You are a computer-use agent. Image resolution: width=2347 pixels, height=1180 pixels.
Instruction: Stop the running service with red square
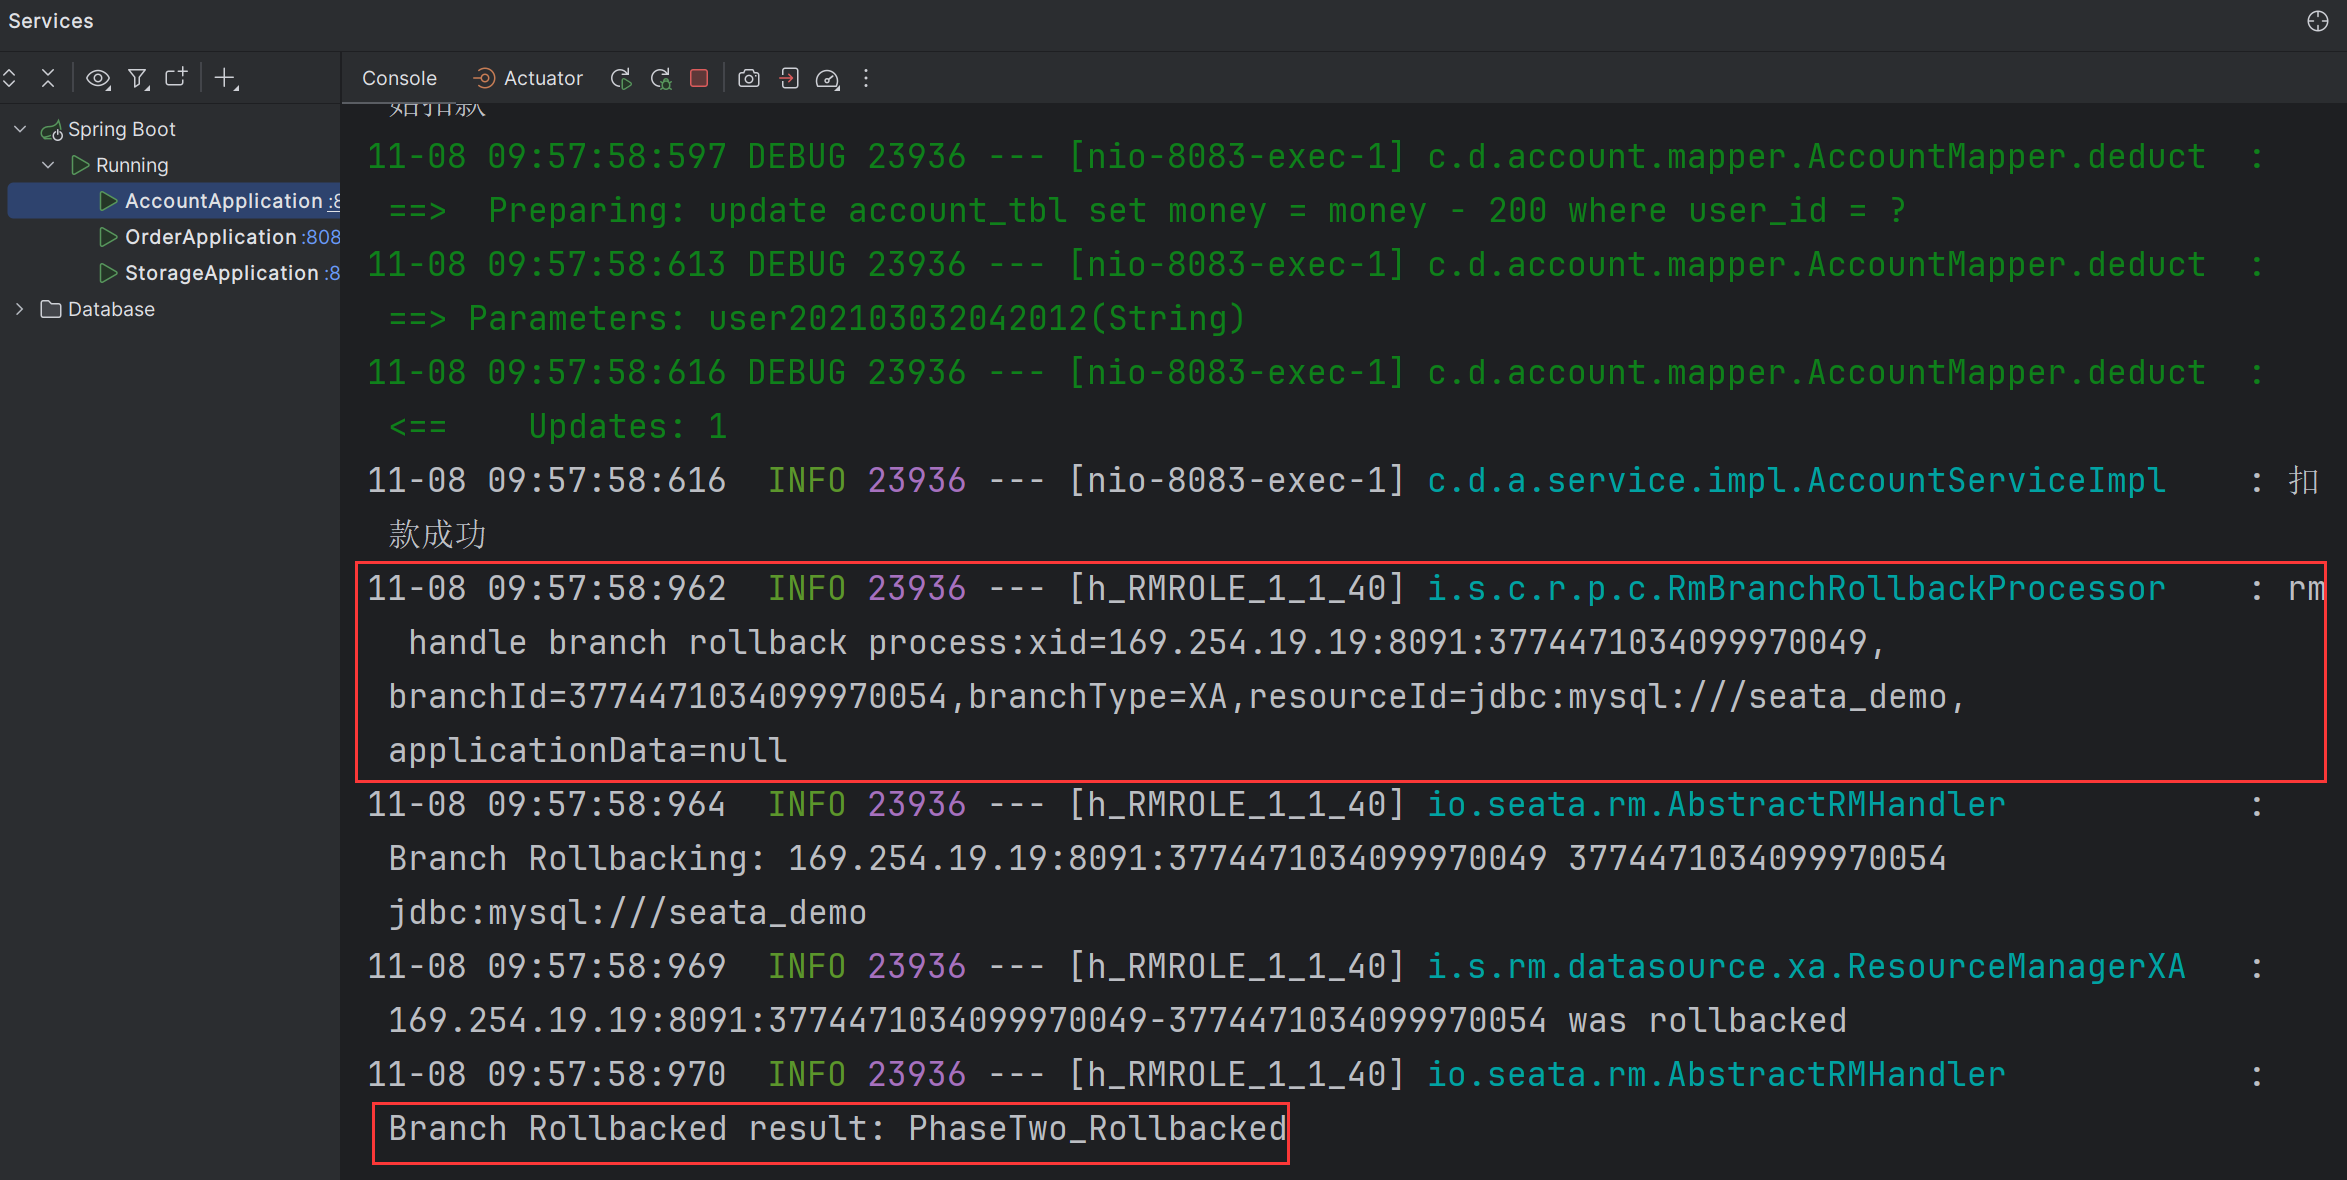point(699,78)
